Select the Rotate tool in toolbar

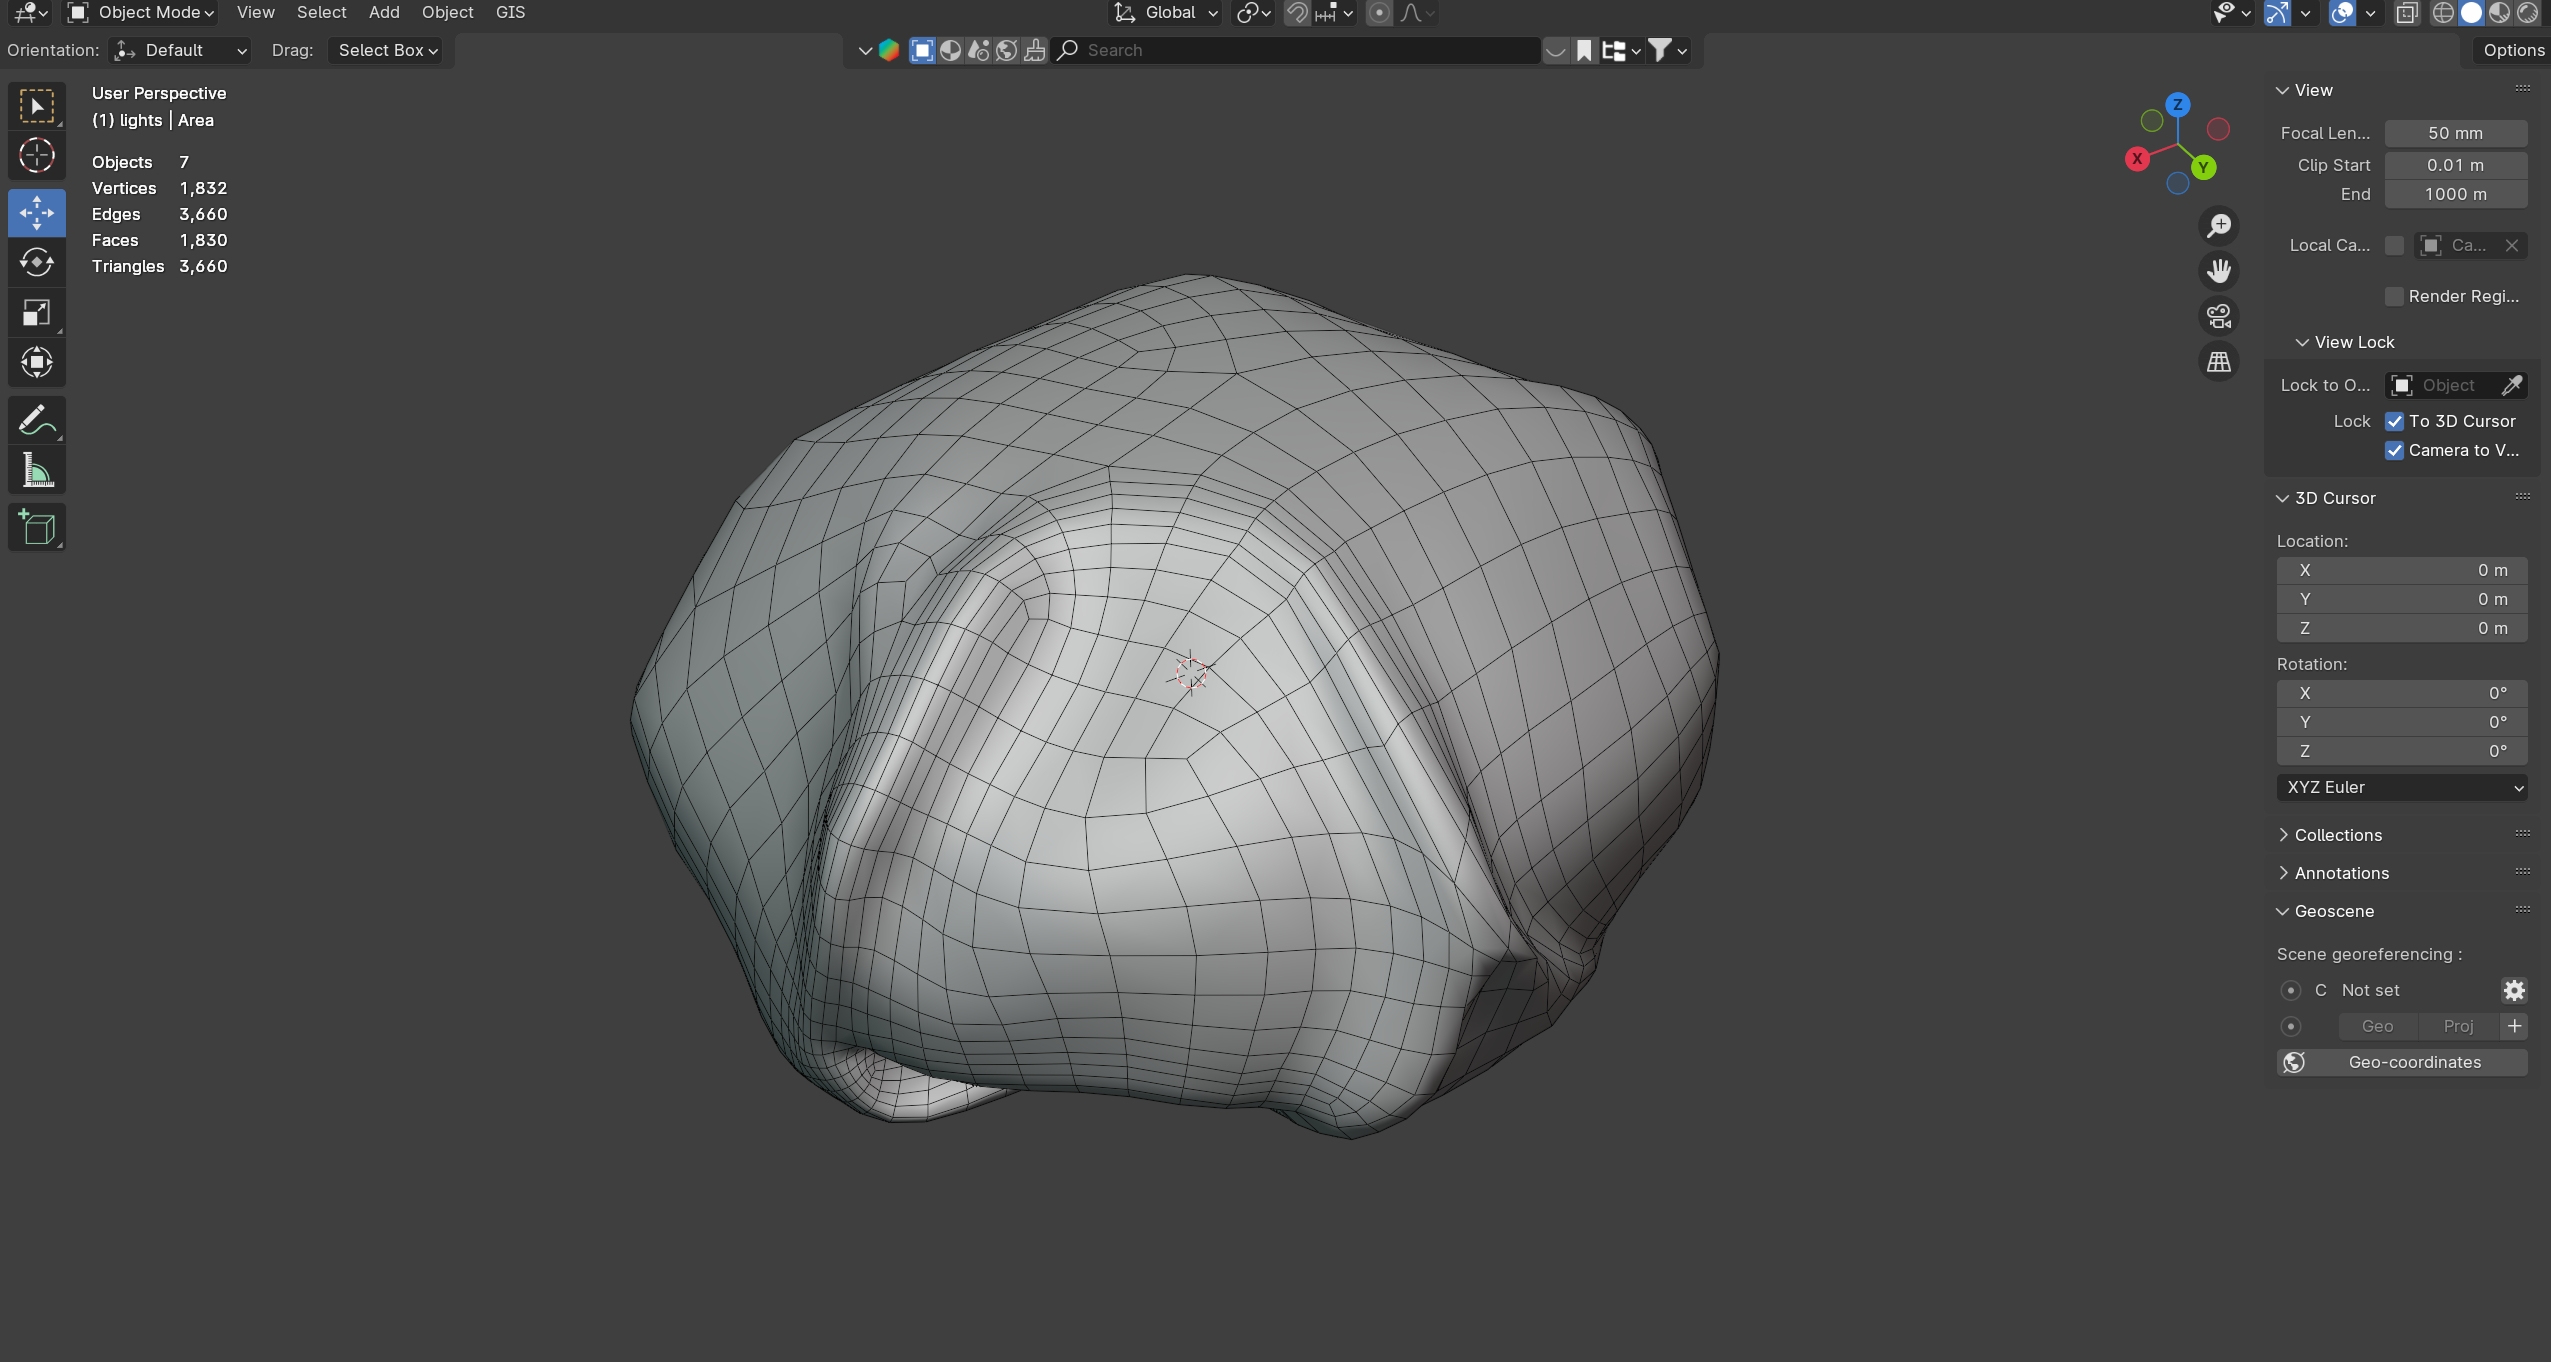click(x=37, y=263)
